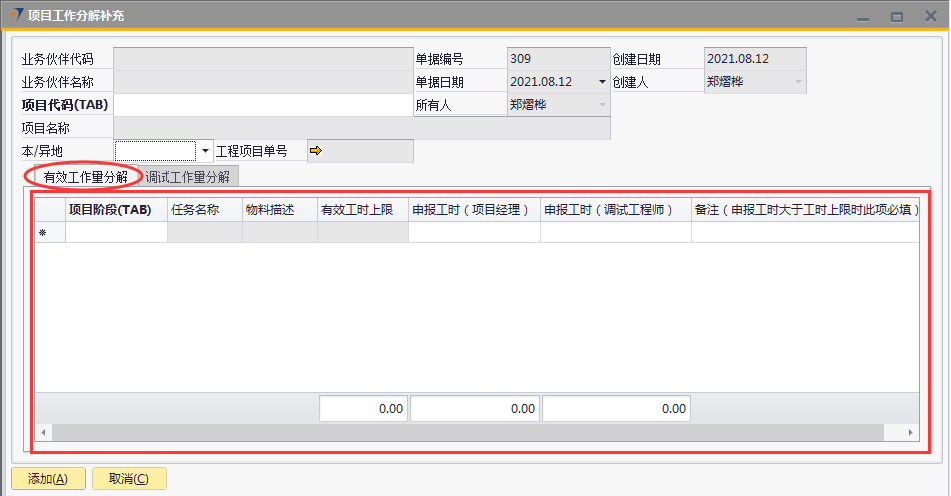Click the 项目阶段(TAB) cell in the first row
951x496 pixels.
click(x=116, y=232)
